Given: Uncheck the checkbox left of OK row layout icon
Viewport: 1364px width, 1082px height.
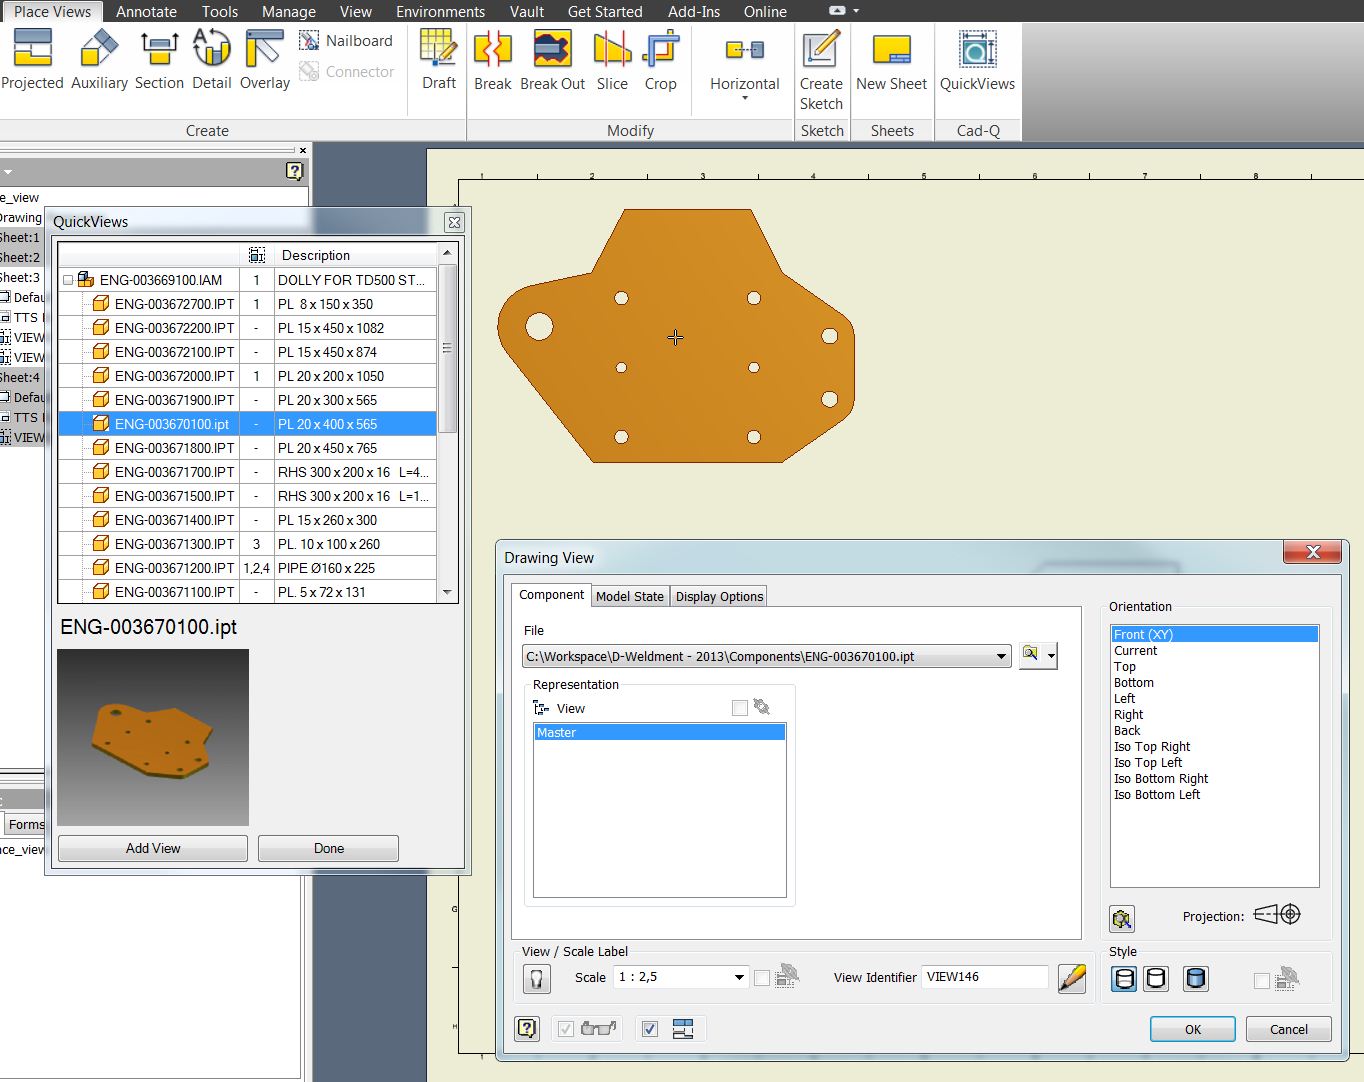Looking at the screenshot, I should 650,1029.
